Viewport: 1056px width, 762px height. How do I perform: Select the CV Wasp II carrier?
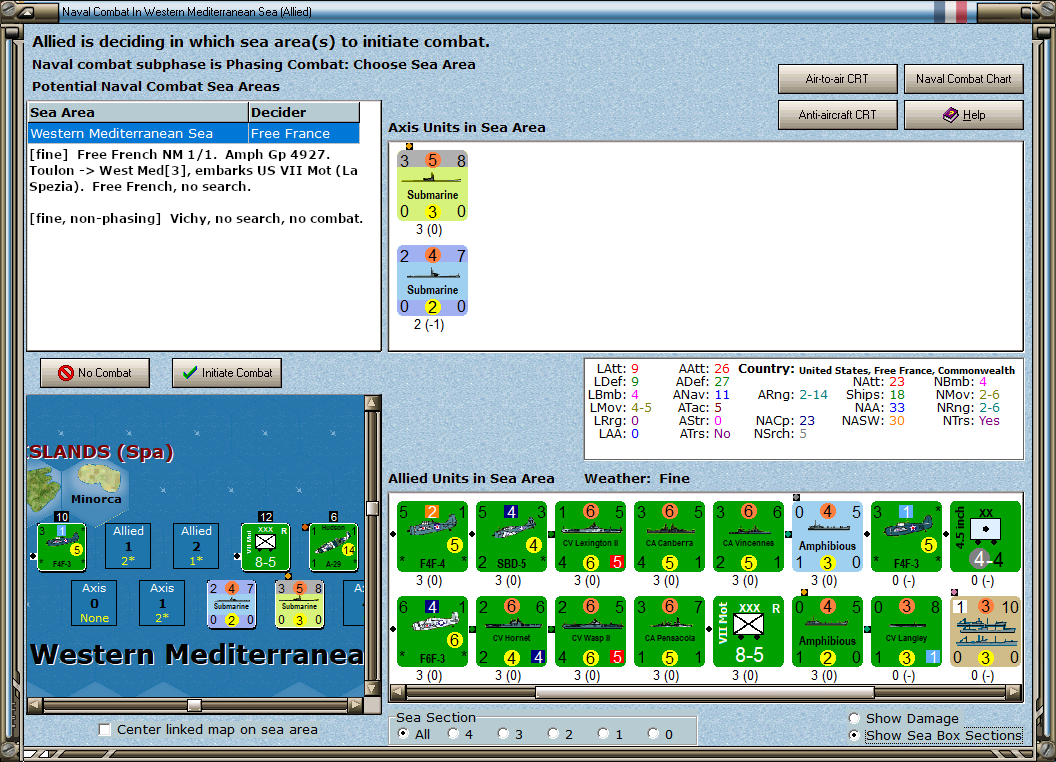point(591,631)
